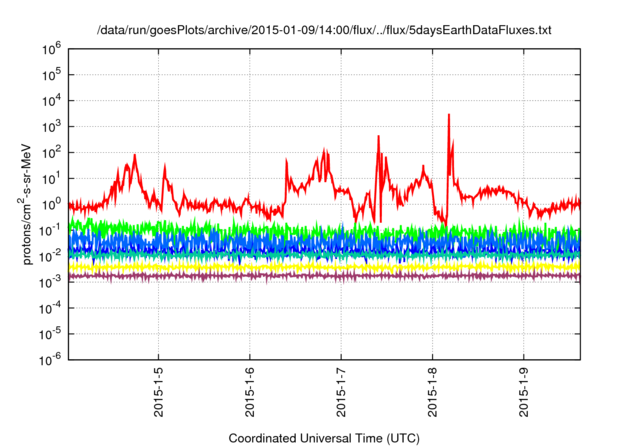Click the 10^-2 y-axis label
640x448 pixels.
tap(50, 257)
